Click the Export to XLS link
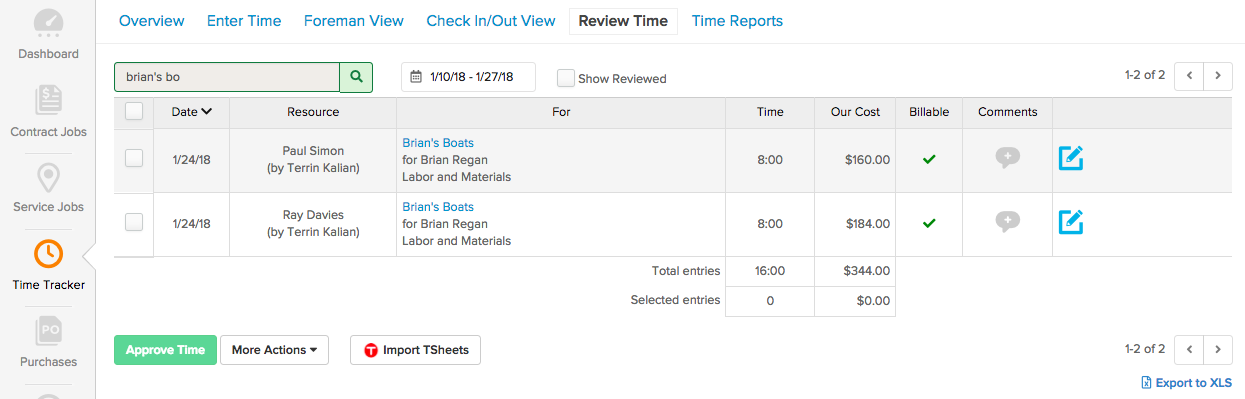This screenshot has height=399, width=1245. pyautogui.click(x=1186, y=383)
